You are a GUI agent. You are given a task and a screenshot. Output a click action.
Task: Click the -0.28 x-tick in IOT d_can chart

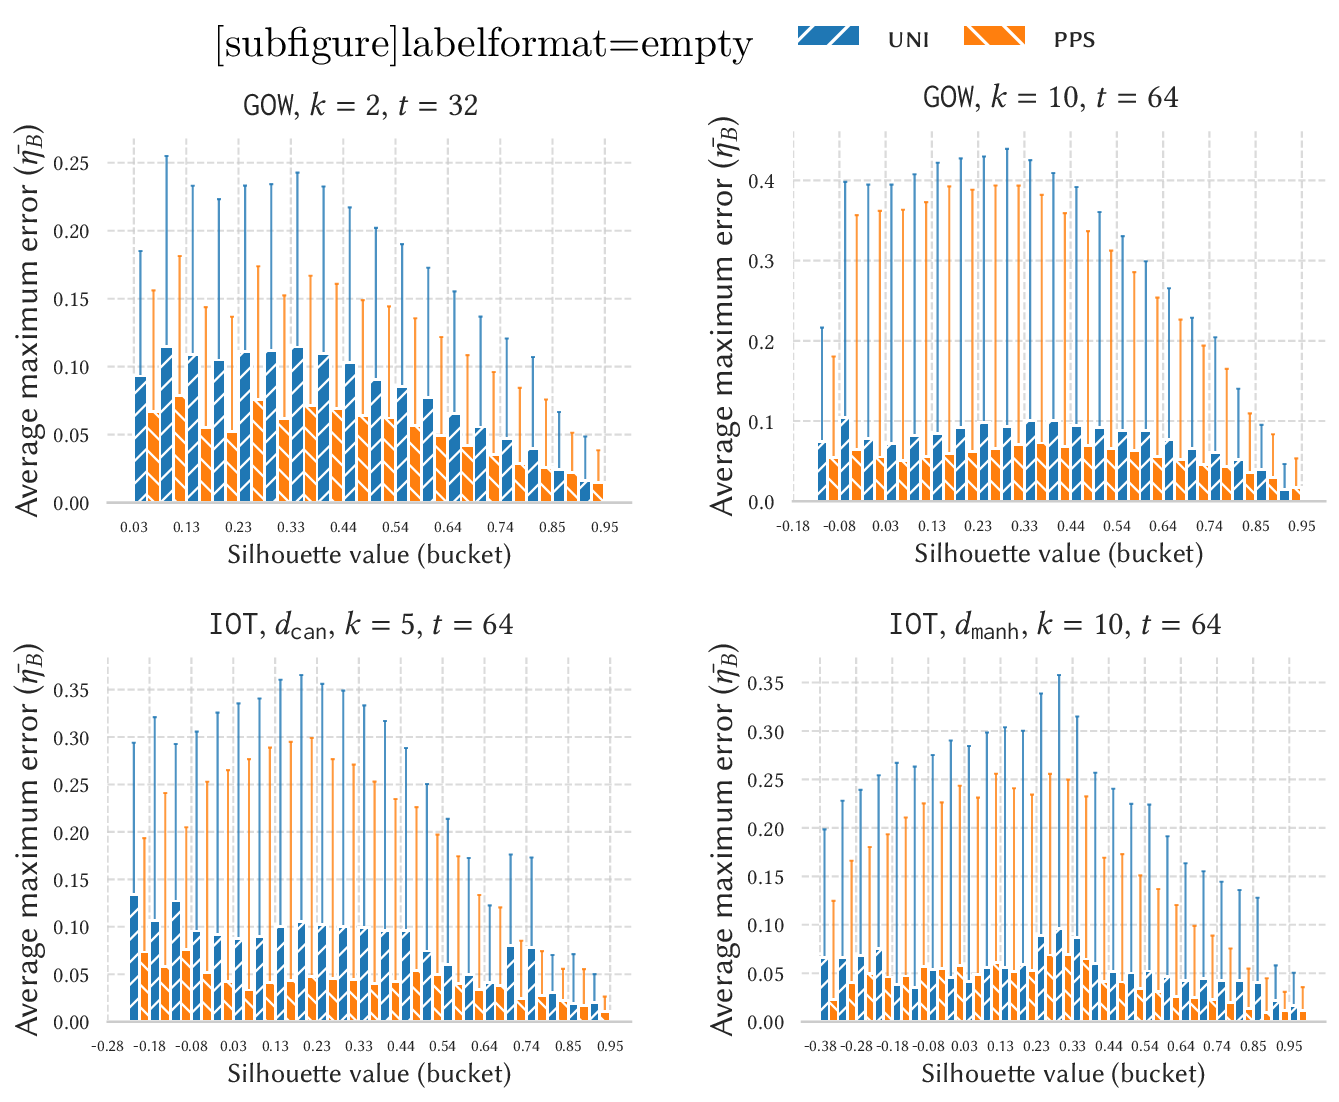[107, 1046]
